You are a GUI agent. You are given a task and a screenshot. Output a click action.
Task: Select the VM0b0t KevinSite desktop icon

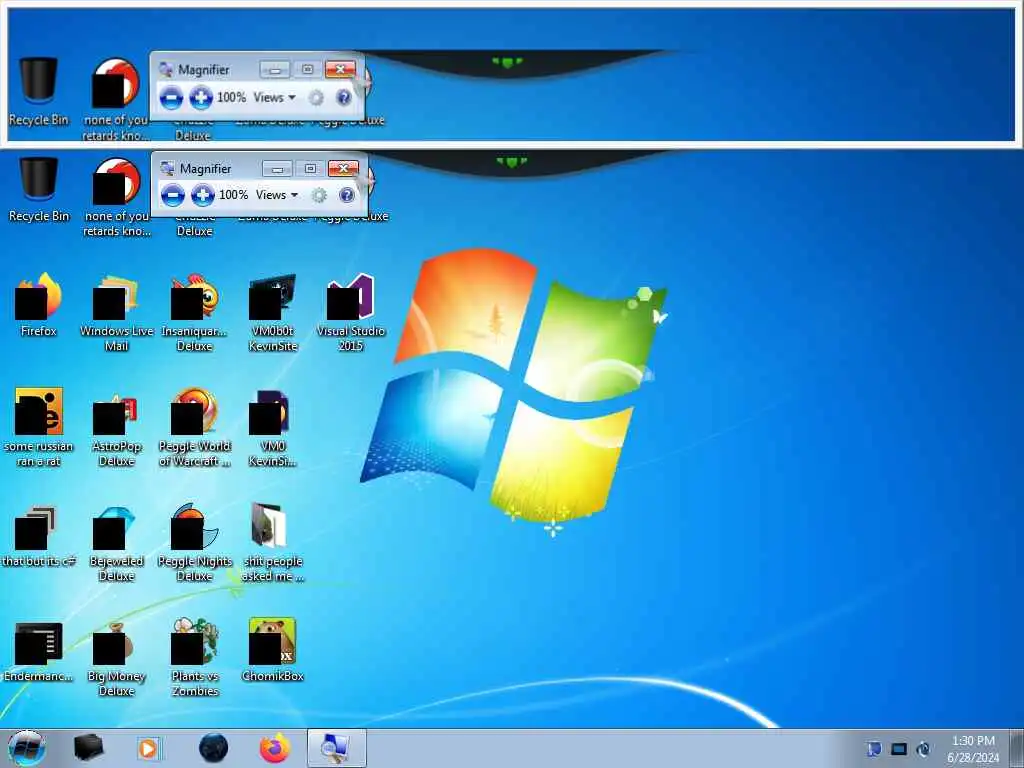coord(272,312)
